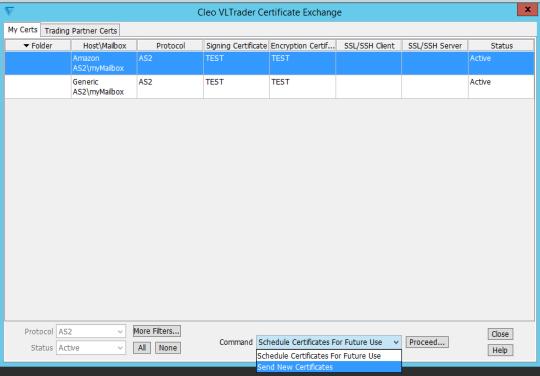Click the Proceed... button
This screenshot has width=540, height=376.
click(427, 342)
